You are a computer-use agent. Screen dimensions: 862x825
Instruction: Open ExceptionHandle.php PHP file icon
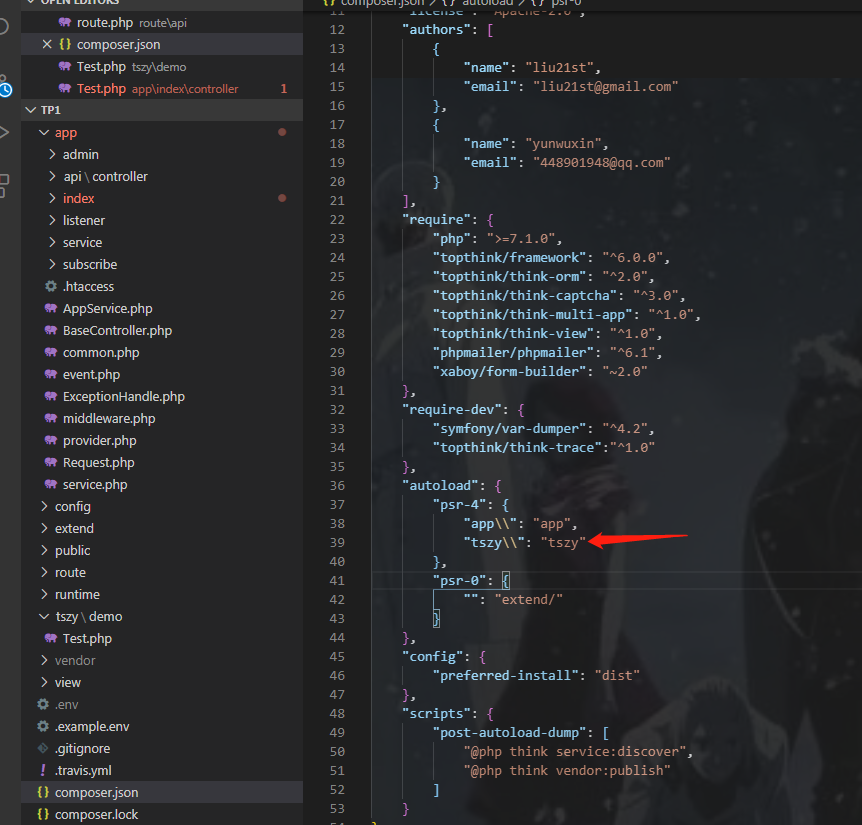51,396
